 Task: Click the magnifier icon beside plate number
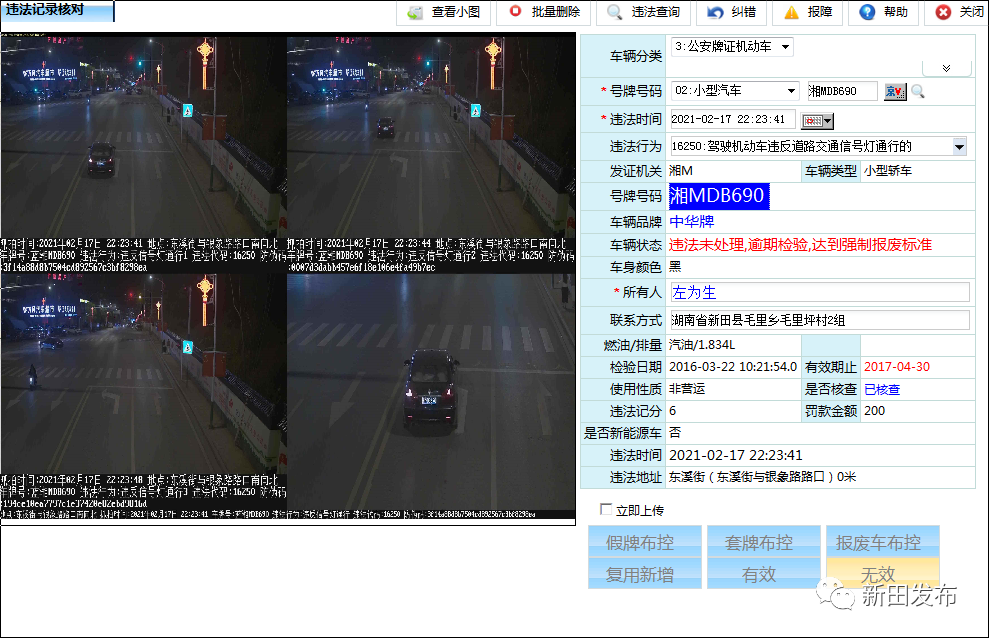point(918,91)
